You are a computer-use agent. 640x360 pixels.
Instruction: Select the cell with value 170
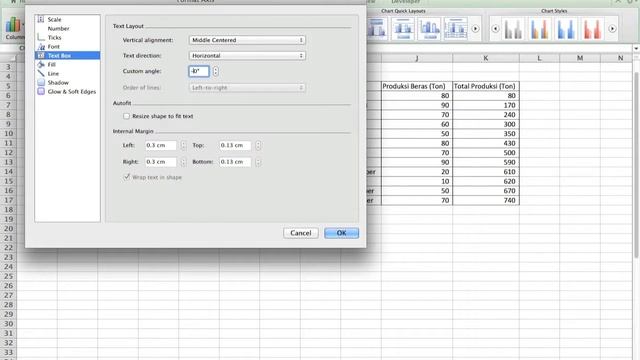click(486, 105)
